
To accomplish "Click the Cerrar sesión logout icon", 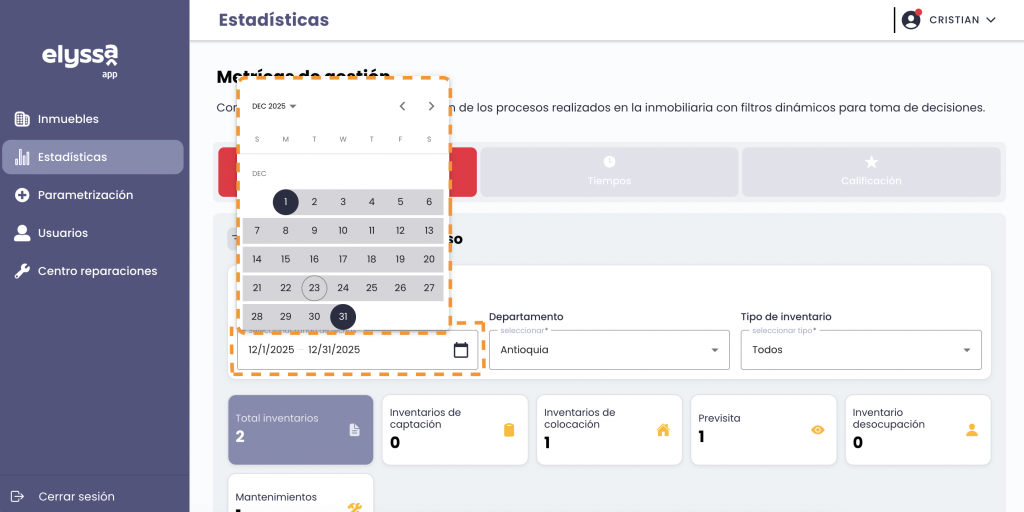I will [x=18, y=496].
